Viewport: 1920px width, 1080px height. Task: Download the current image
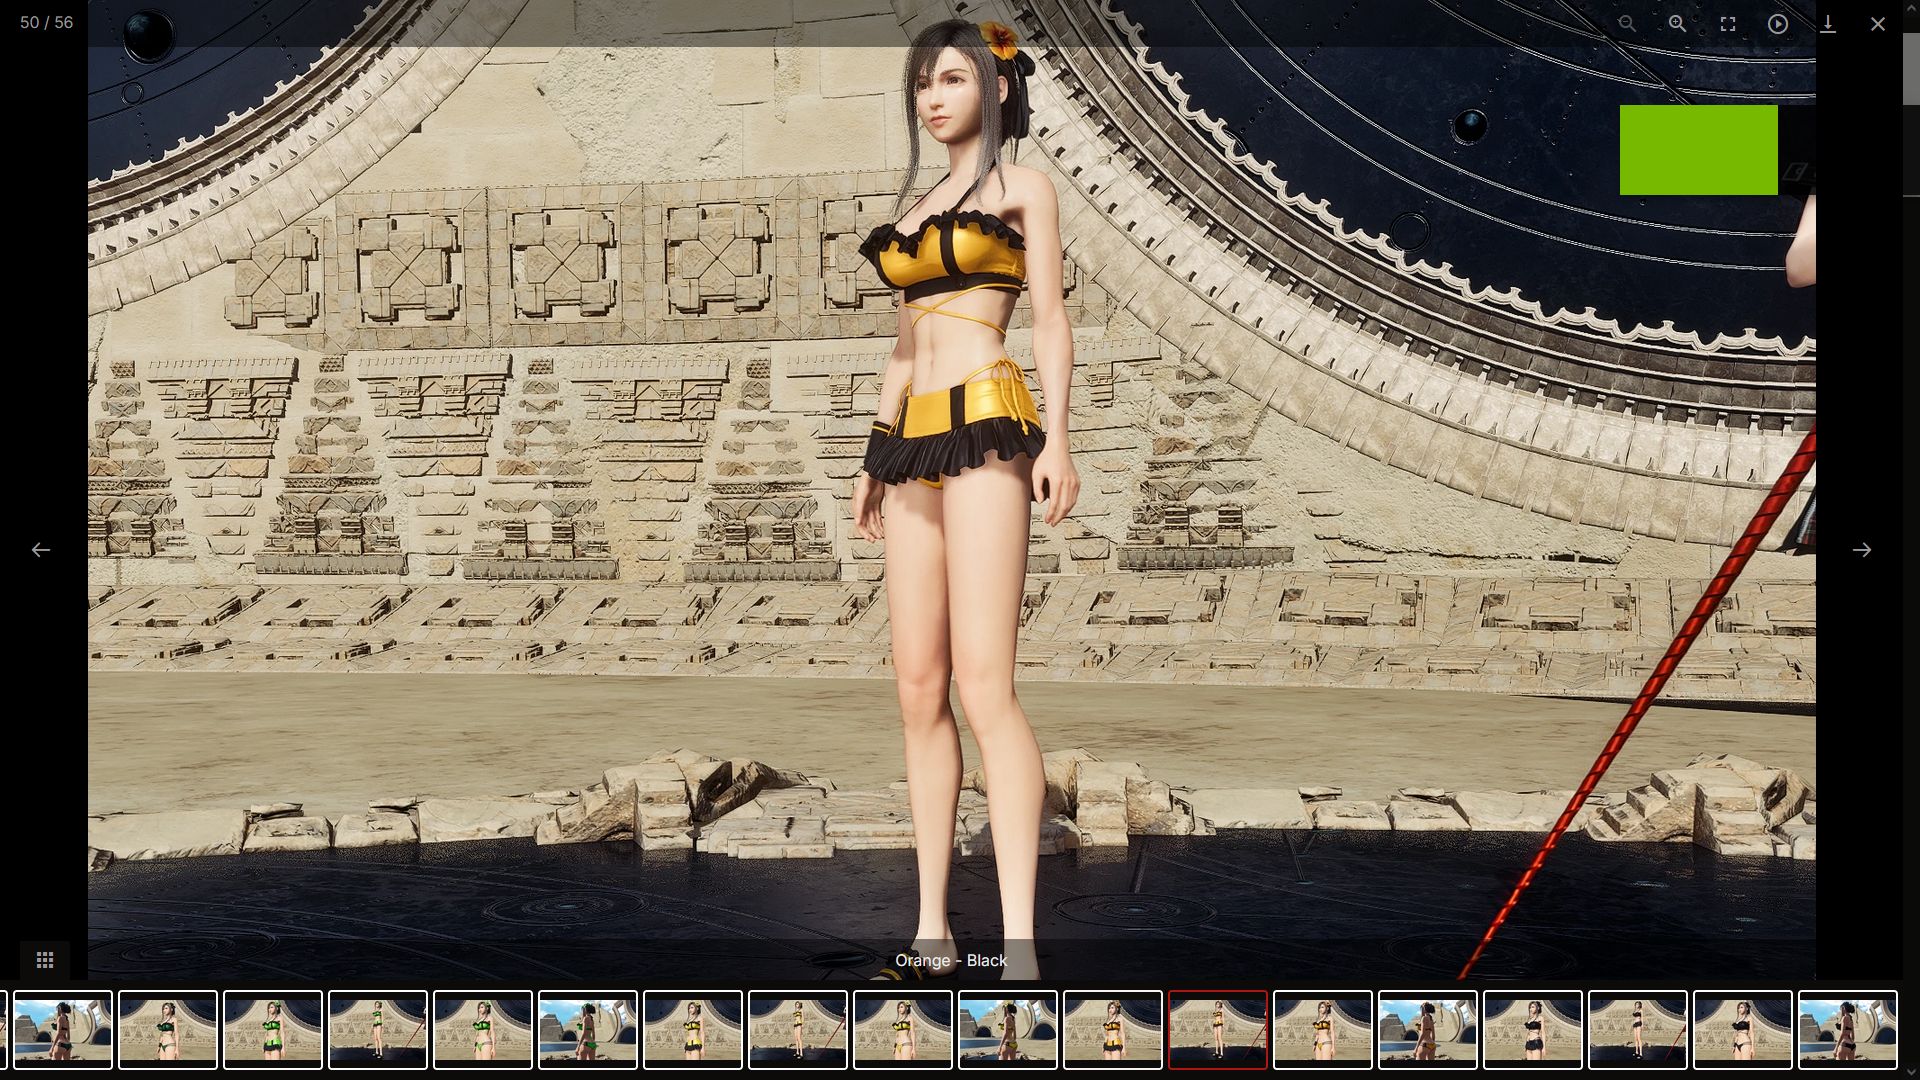point(1827,23)
